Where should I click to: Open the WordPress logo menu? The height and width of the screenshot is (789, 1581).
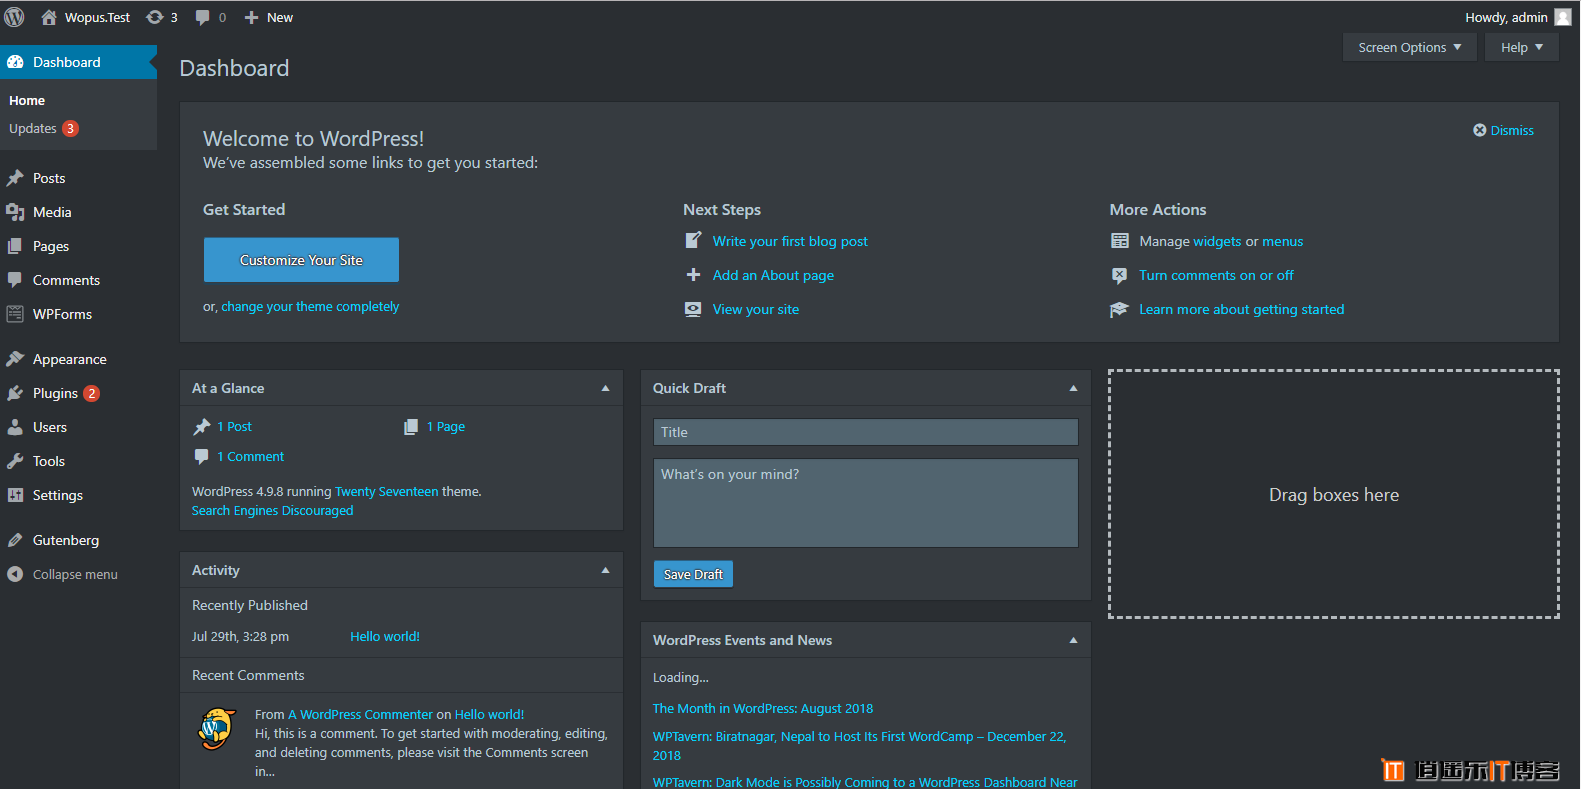(14, 17)
